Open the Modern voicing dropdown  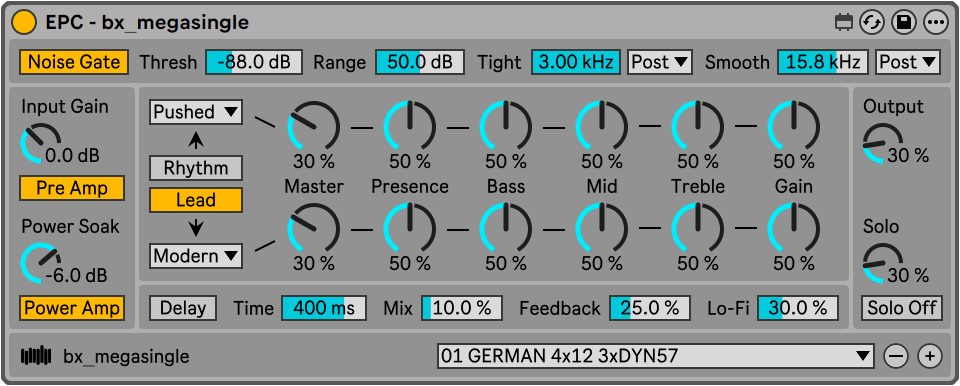pos(196,256)
